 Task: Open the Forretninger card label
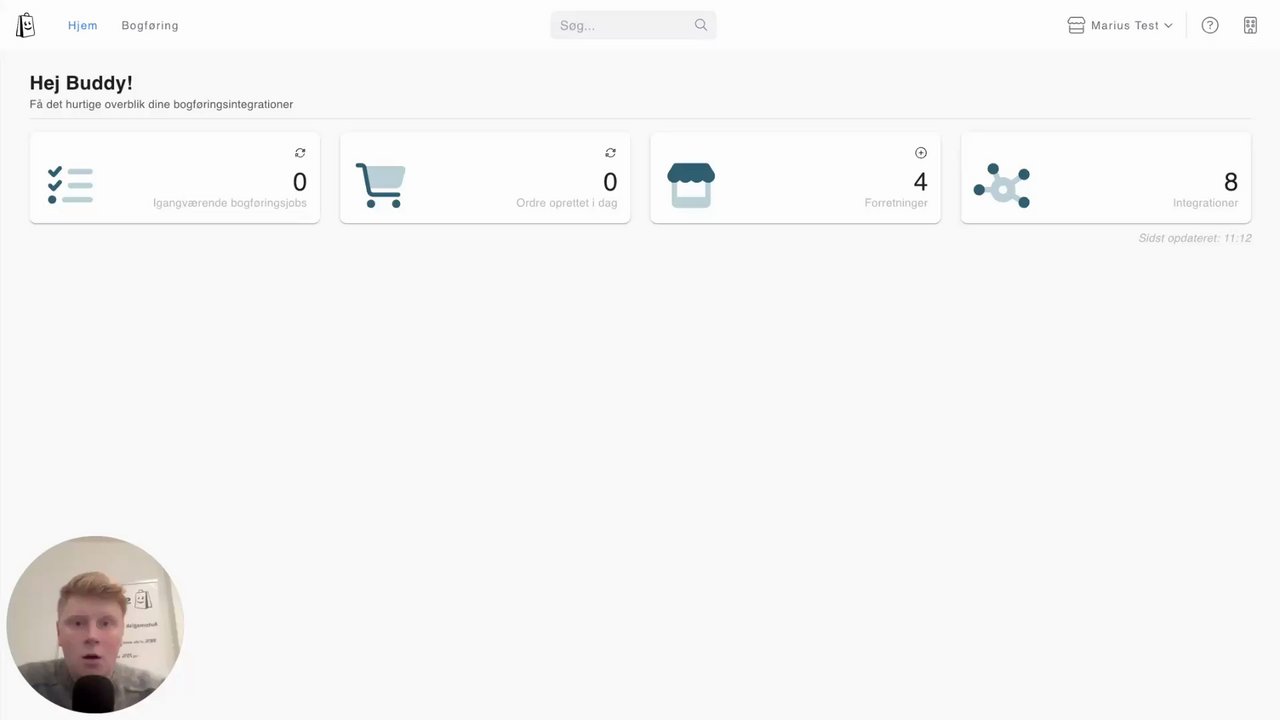(896, 203)
